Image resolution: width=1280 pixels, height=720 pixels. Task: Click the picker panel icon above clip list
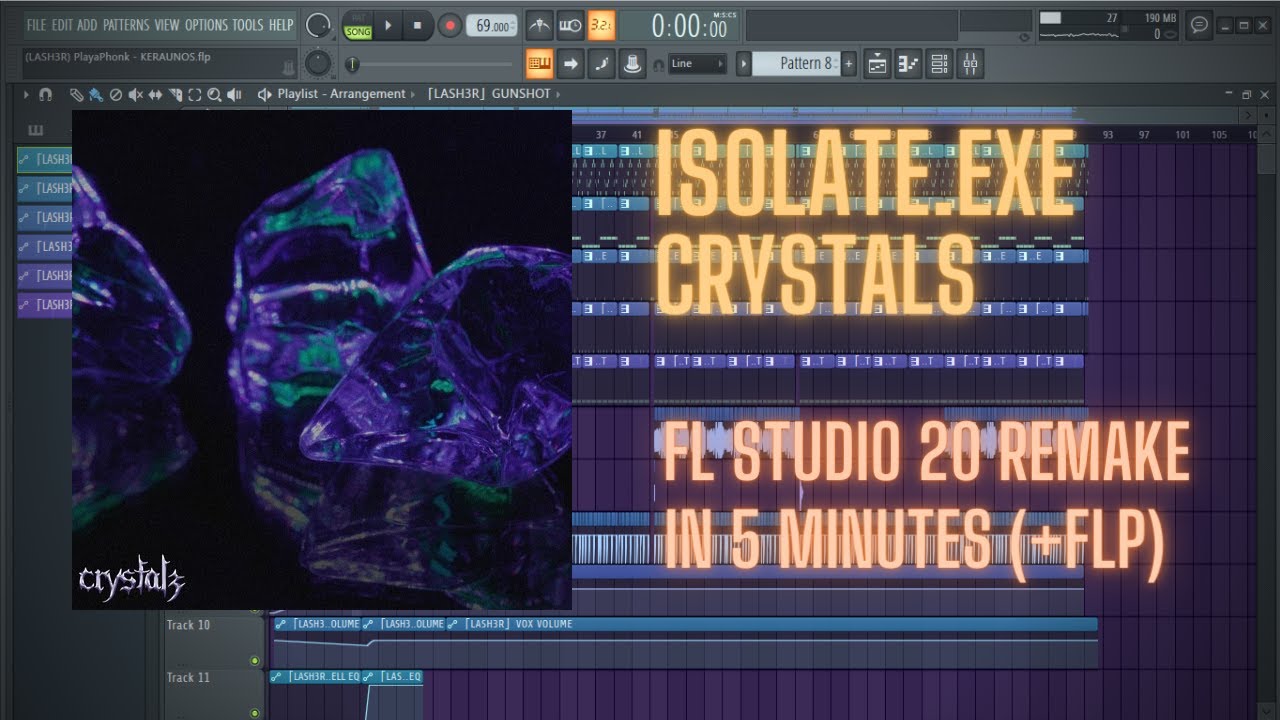tap(36, 130)
